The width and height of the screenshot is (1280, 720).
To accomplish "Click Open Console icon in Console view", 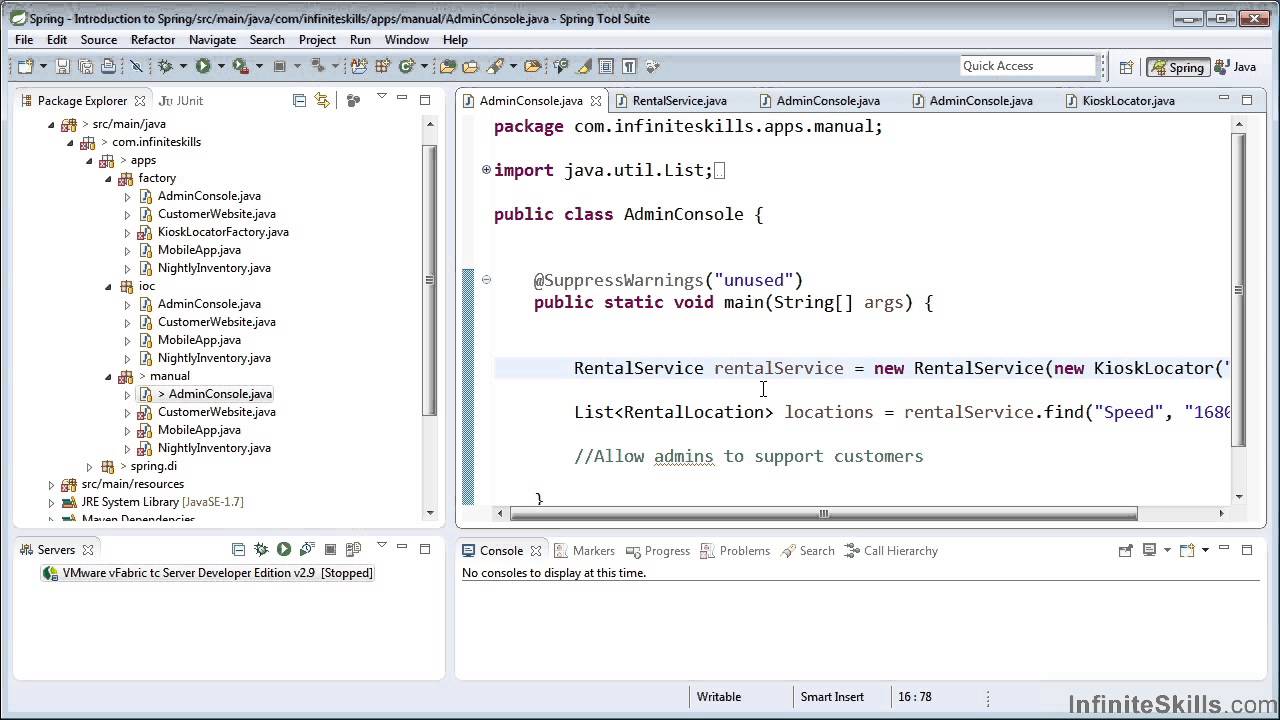I will click(1187, 550).
